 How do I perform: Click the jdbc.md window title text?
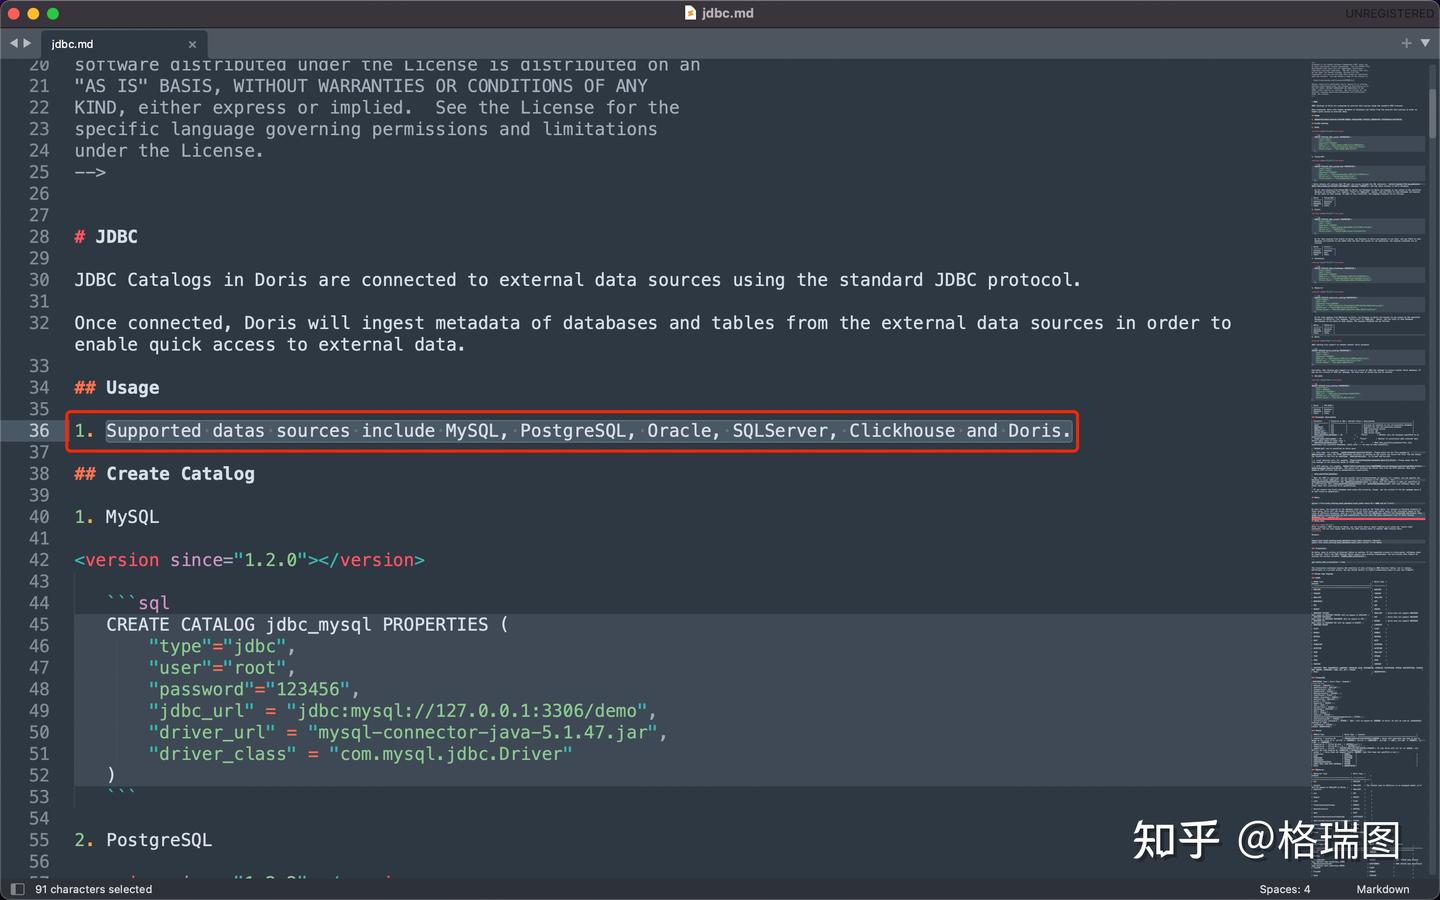tap(728, 13)
